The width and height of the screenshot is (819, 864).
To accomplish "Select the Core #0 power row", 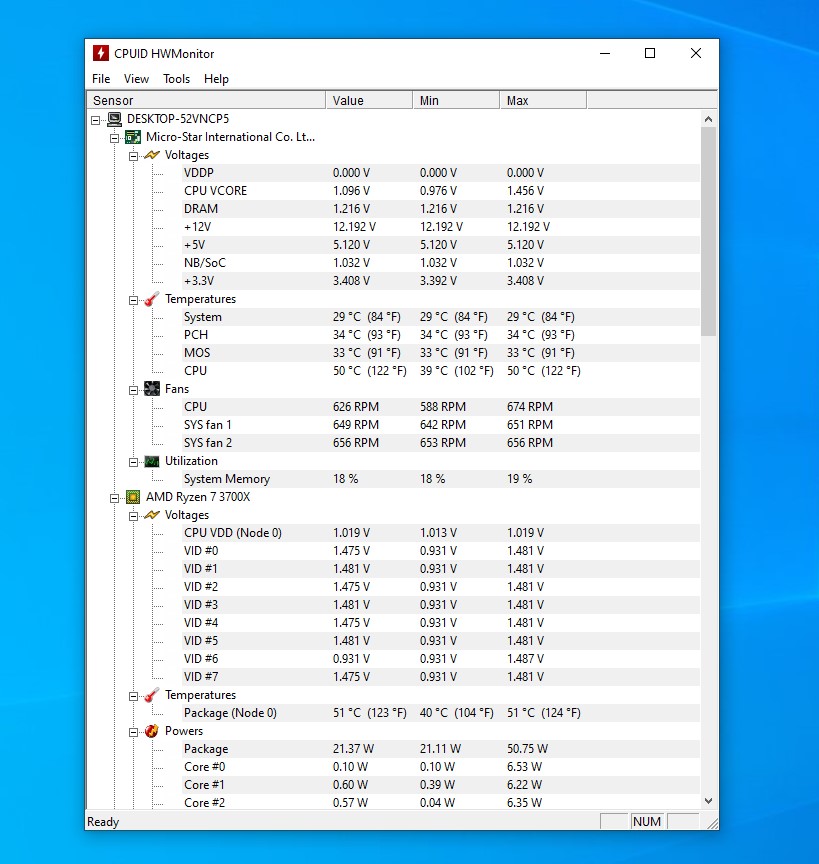I will (441, 767).
